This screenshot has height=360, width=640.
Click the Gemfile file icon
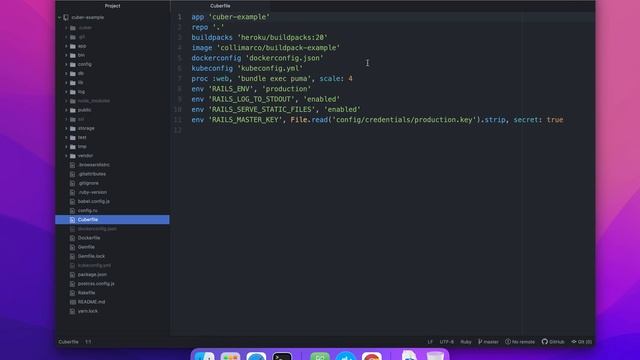72,247
